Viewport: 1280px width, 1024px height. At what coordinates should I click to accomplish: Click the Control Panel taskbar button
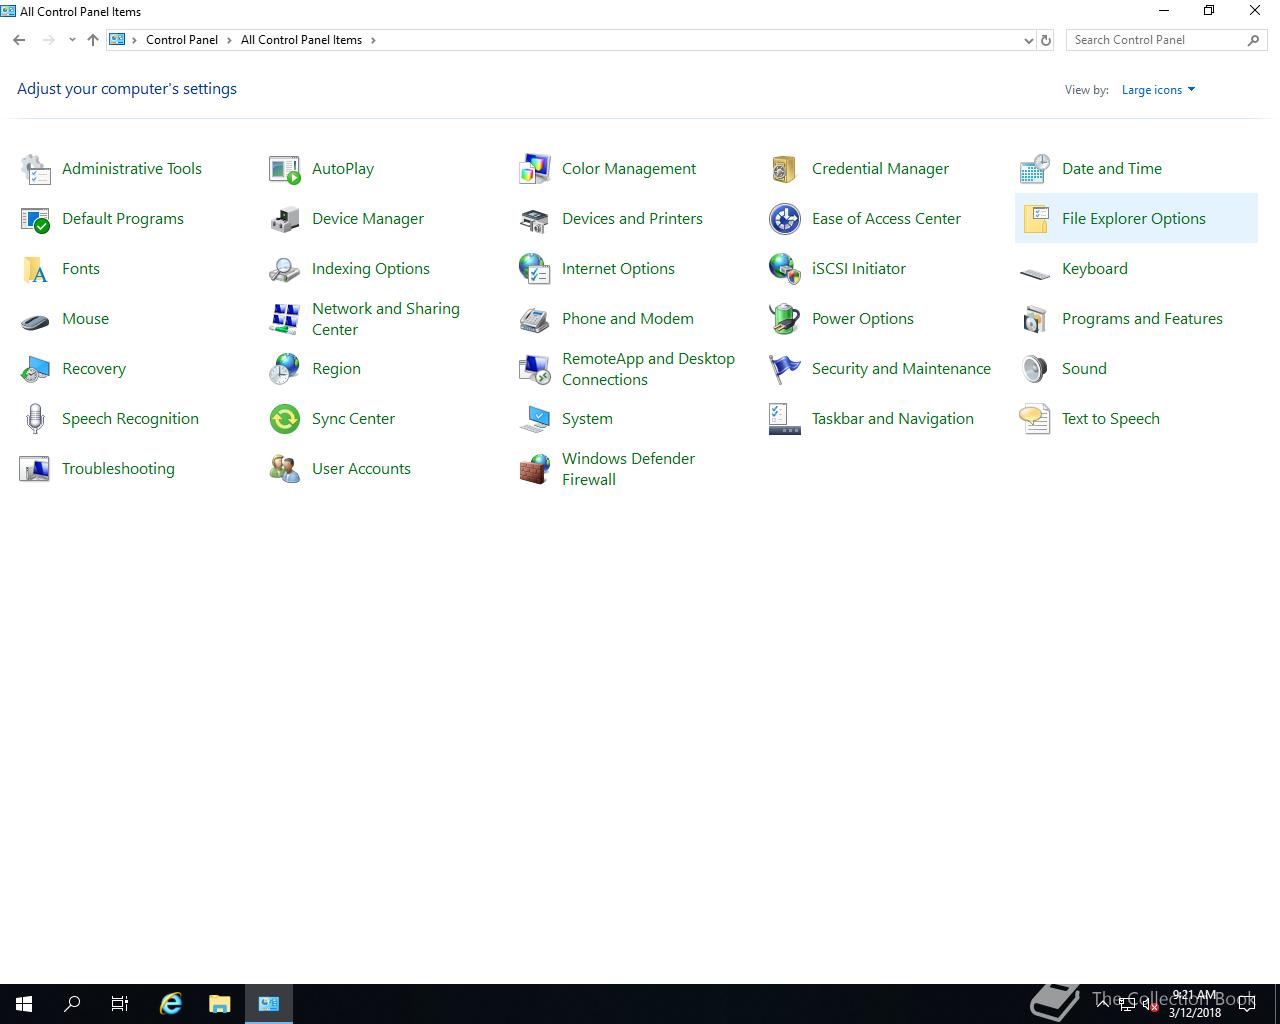pos(269,1004)
